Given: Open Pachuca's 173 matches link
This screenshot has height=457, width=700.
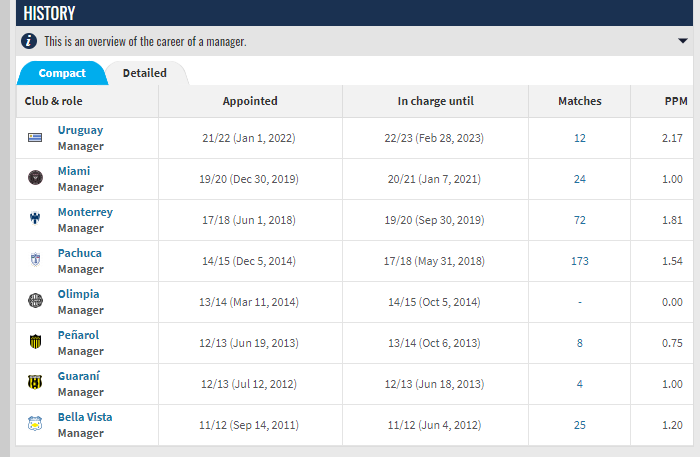Looking at the screenshot, I should point(579,261).
